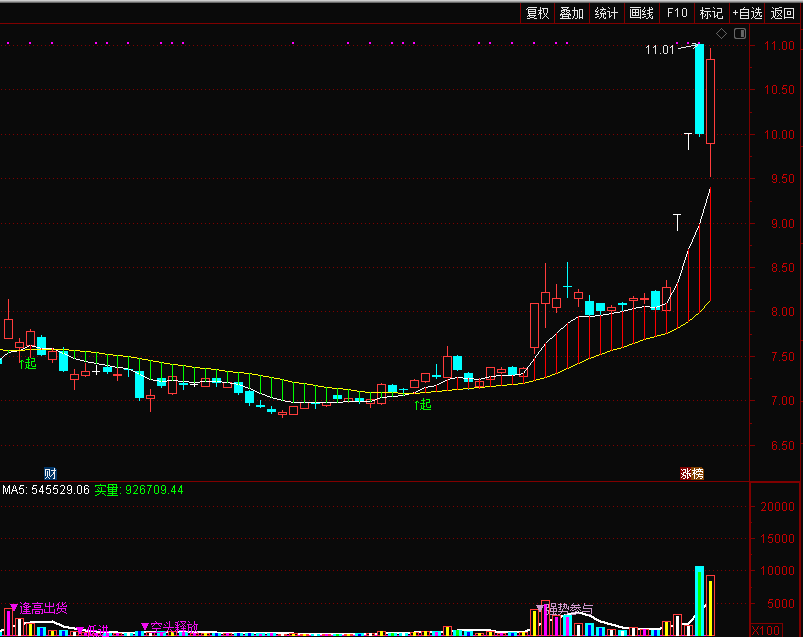Click the 9.00 price axis label

pyautogui.click(x=783, y=224)
